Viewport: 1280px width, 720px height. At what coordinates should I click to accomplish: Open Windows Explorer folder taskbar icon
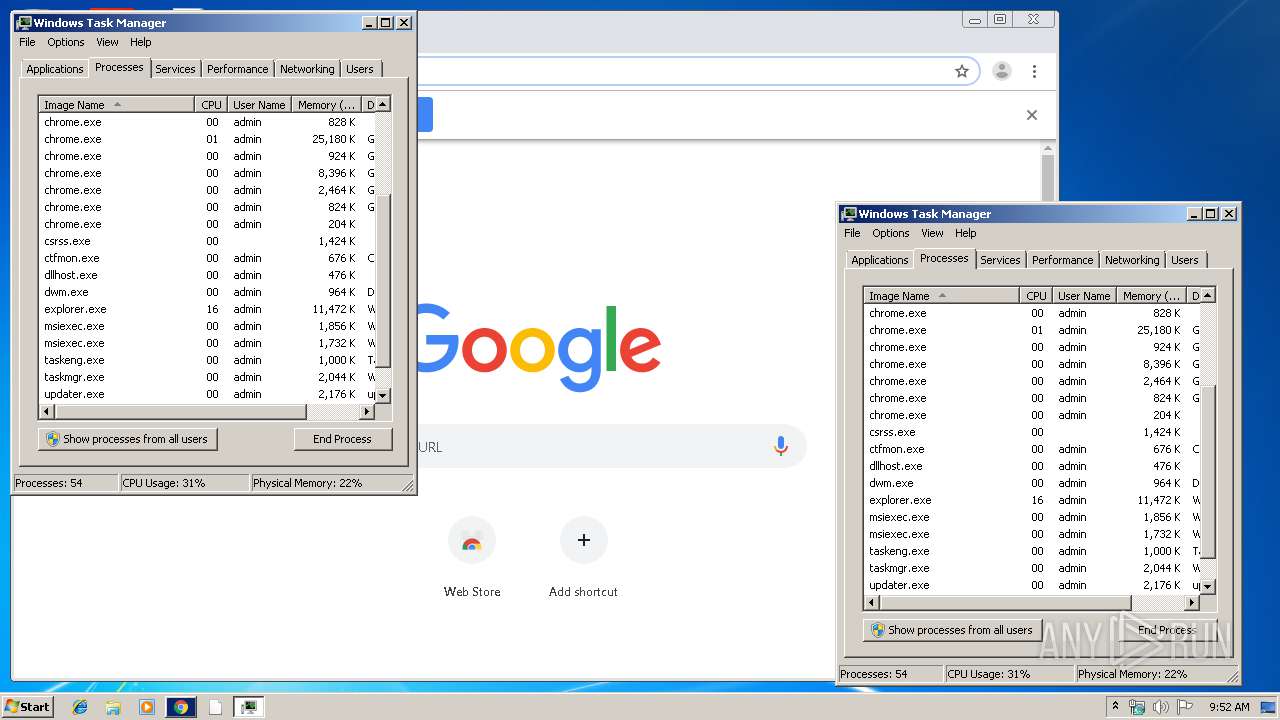tap(113, 707)
